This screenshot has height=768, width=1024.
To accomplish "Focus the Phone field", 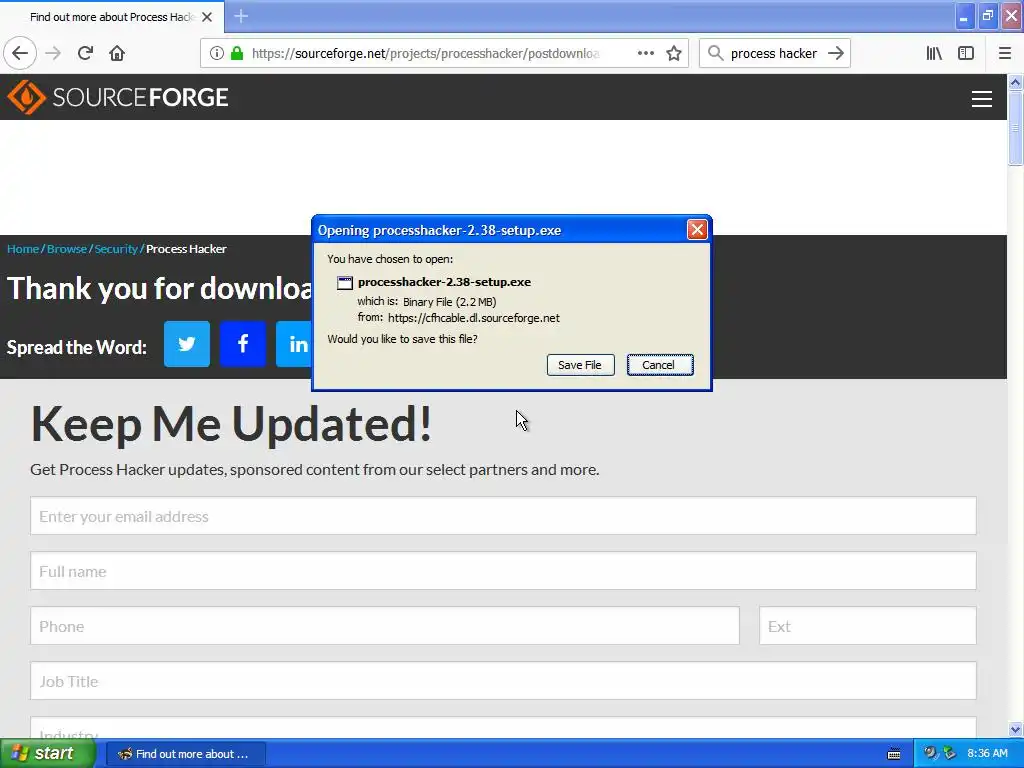I will [x=385, y=626].
